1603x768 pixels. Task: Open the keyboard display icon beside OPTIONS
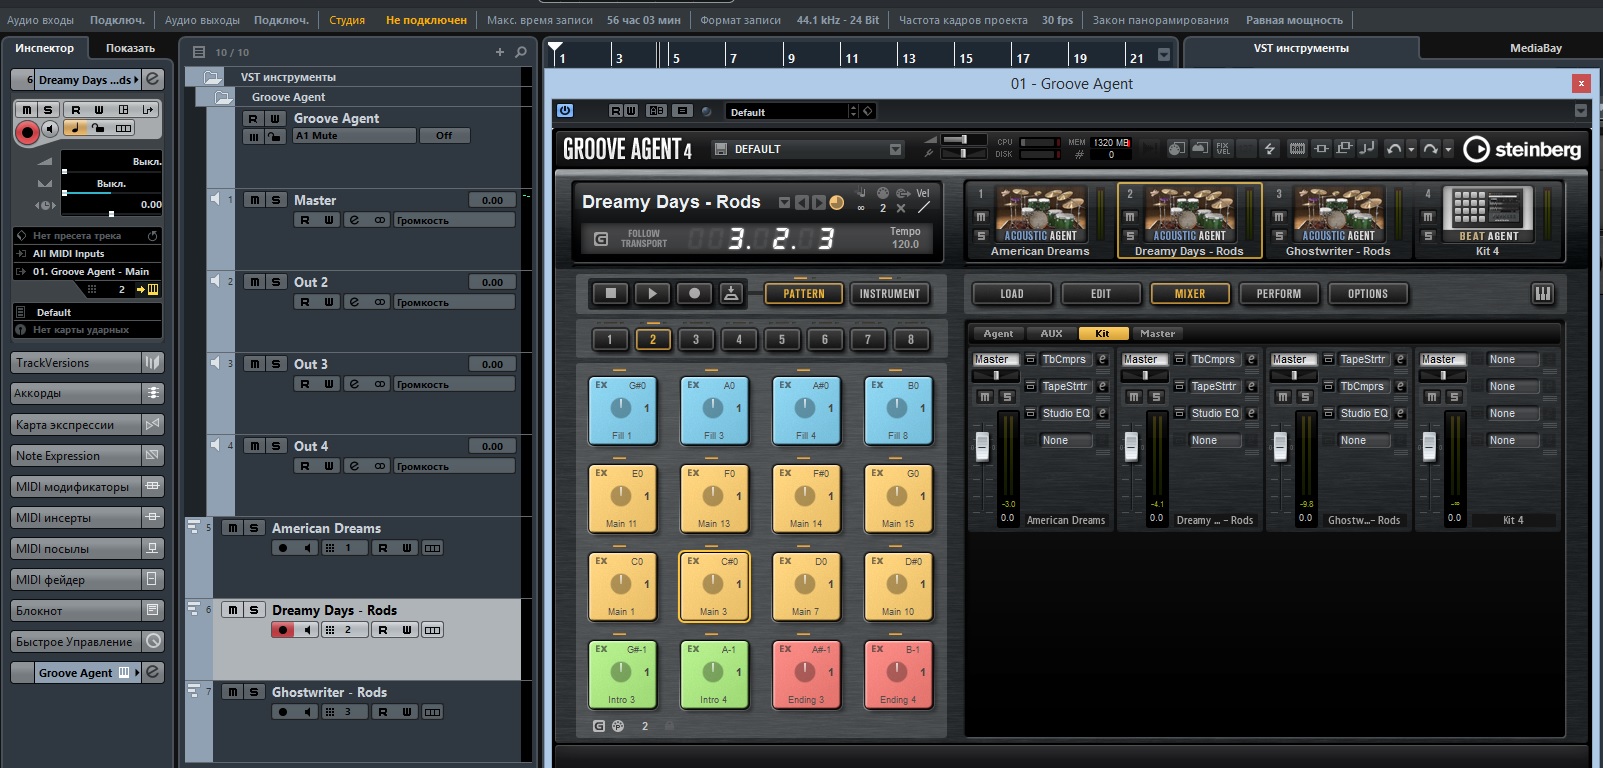(x=1542, y=293)
